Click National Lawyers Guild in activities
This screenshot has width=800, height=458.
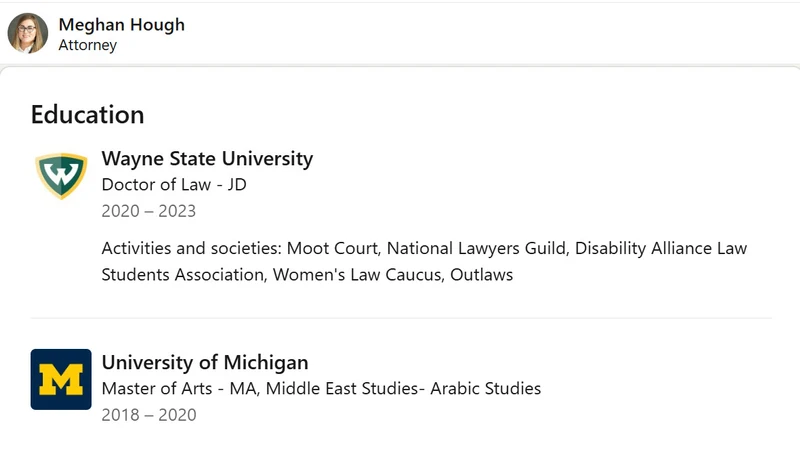tap(477, 248)
